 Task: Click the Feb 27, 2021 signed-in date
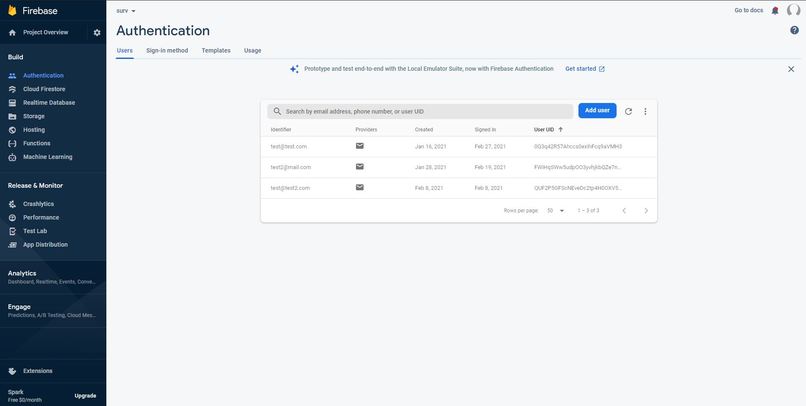(x=490, y=146)
